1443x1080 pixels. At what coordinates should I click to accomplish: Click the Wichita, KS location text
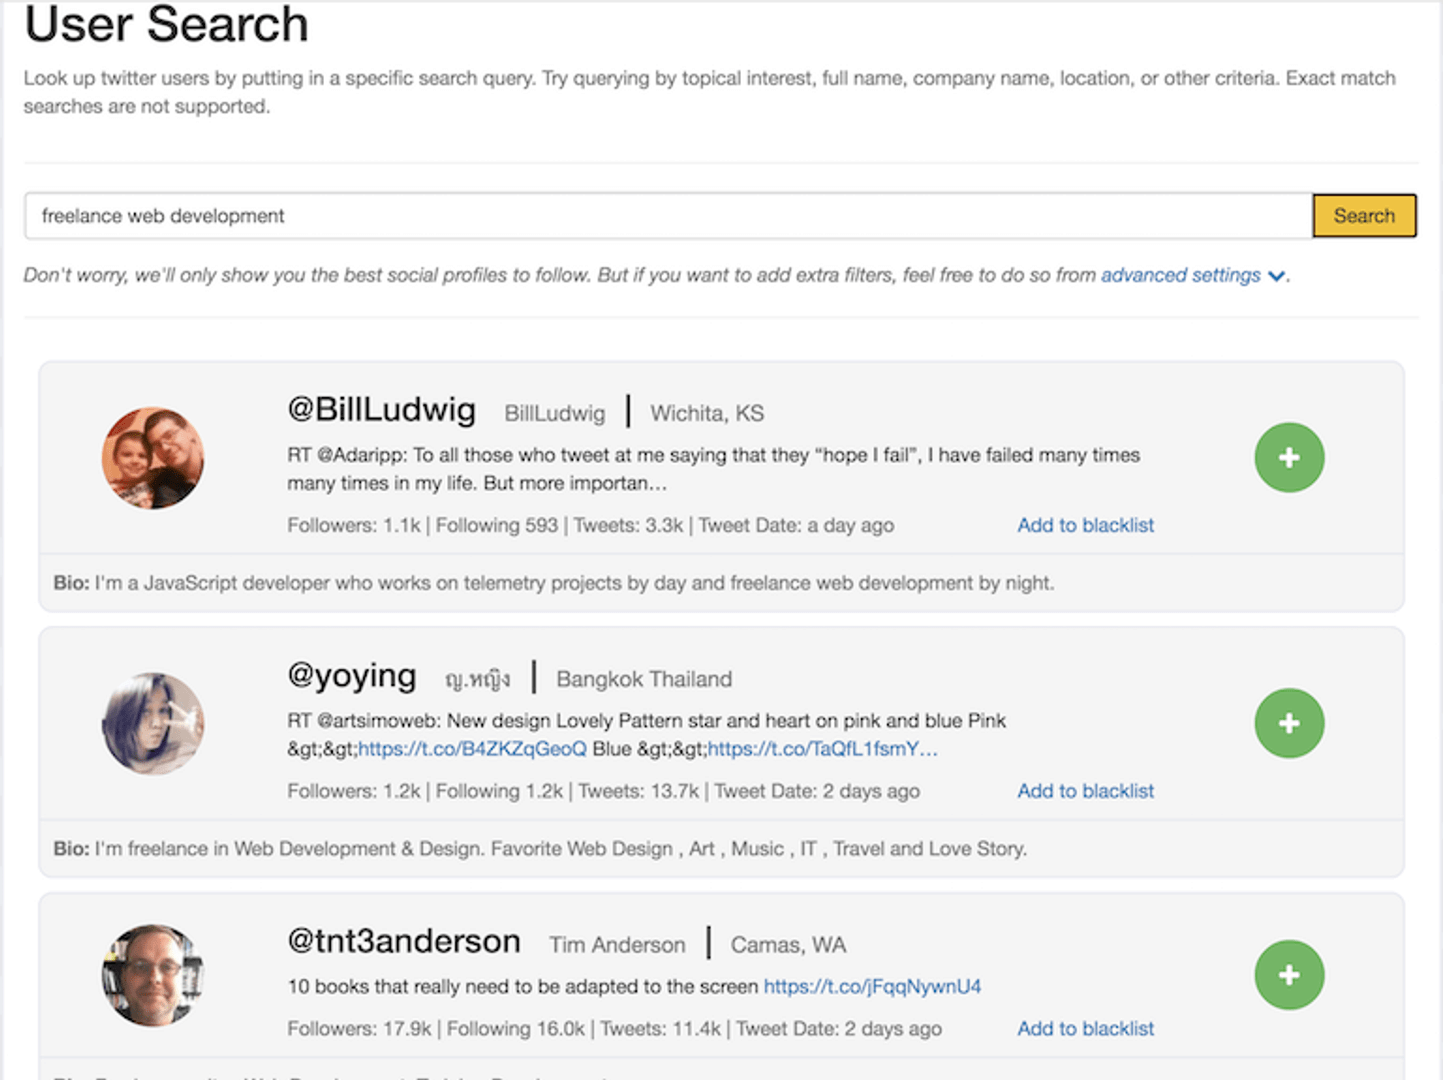coord(707,413)
